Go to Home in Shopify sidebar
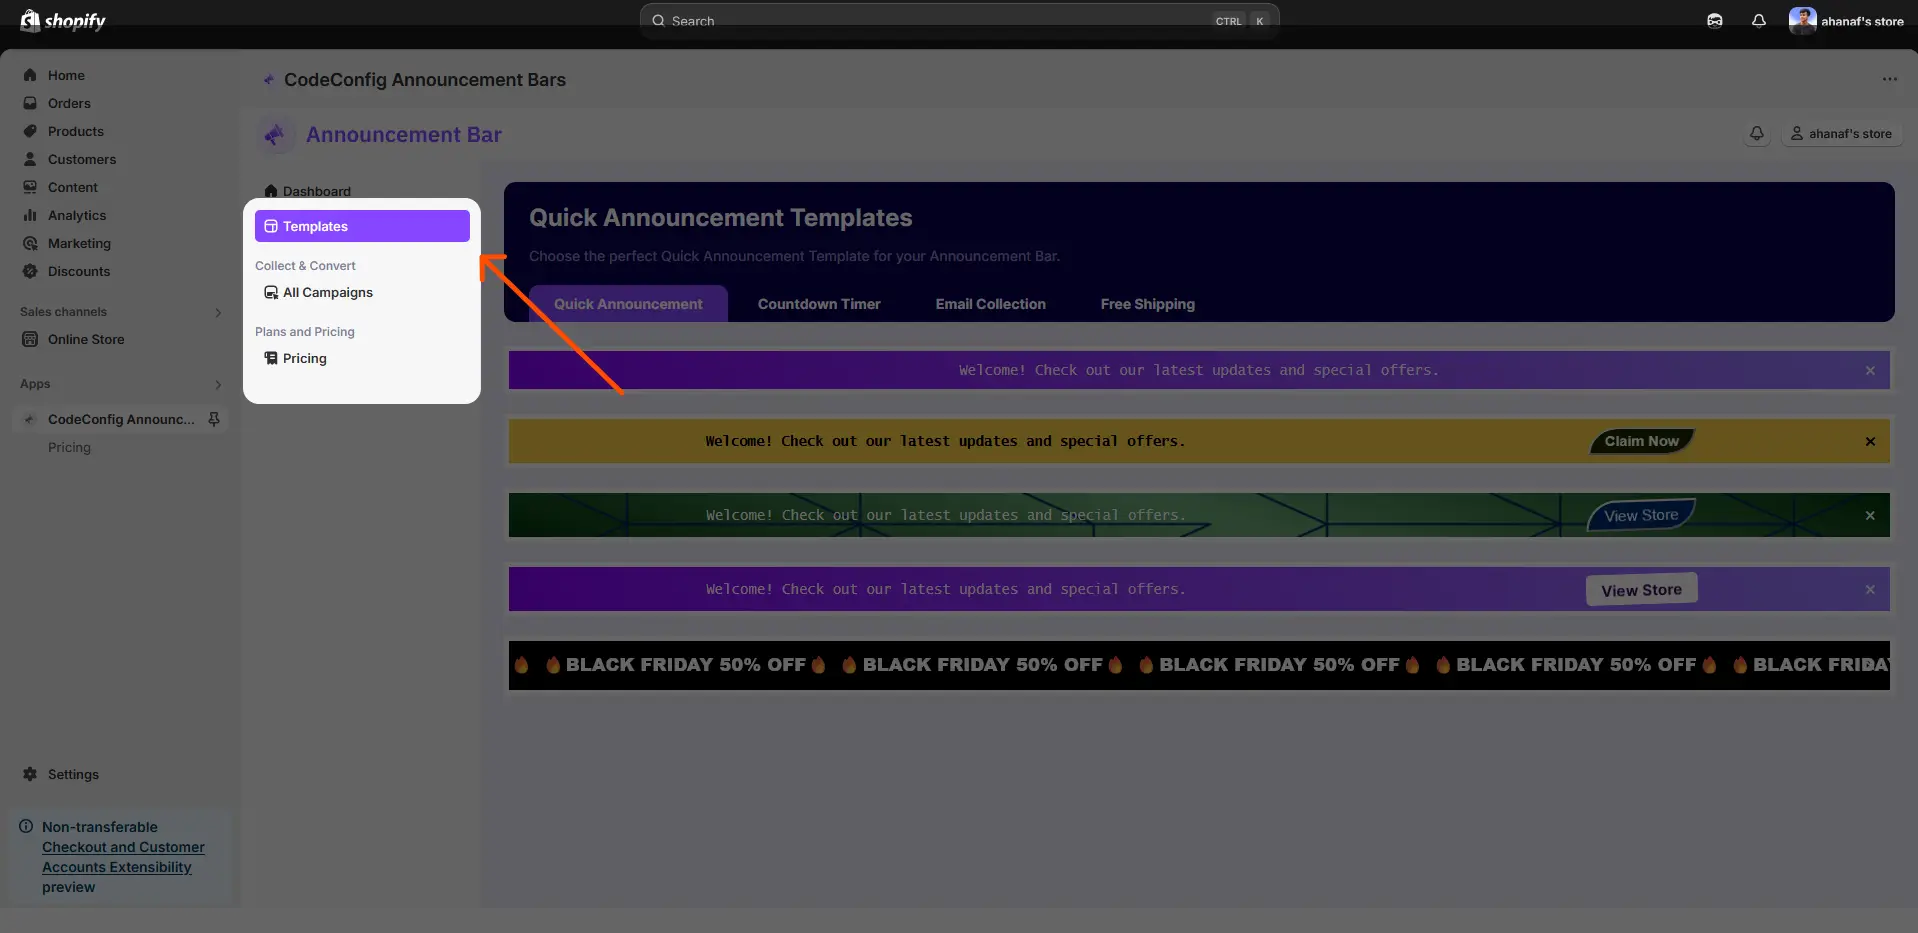Image resolution: width=1918 pixels, height=933 pixels. pyautogui.click(x=66, y=75)
